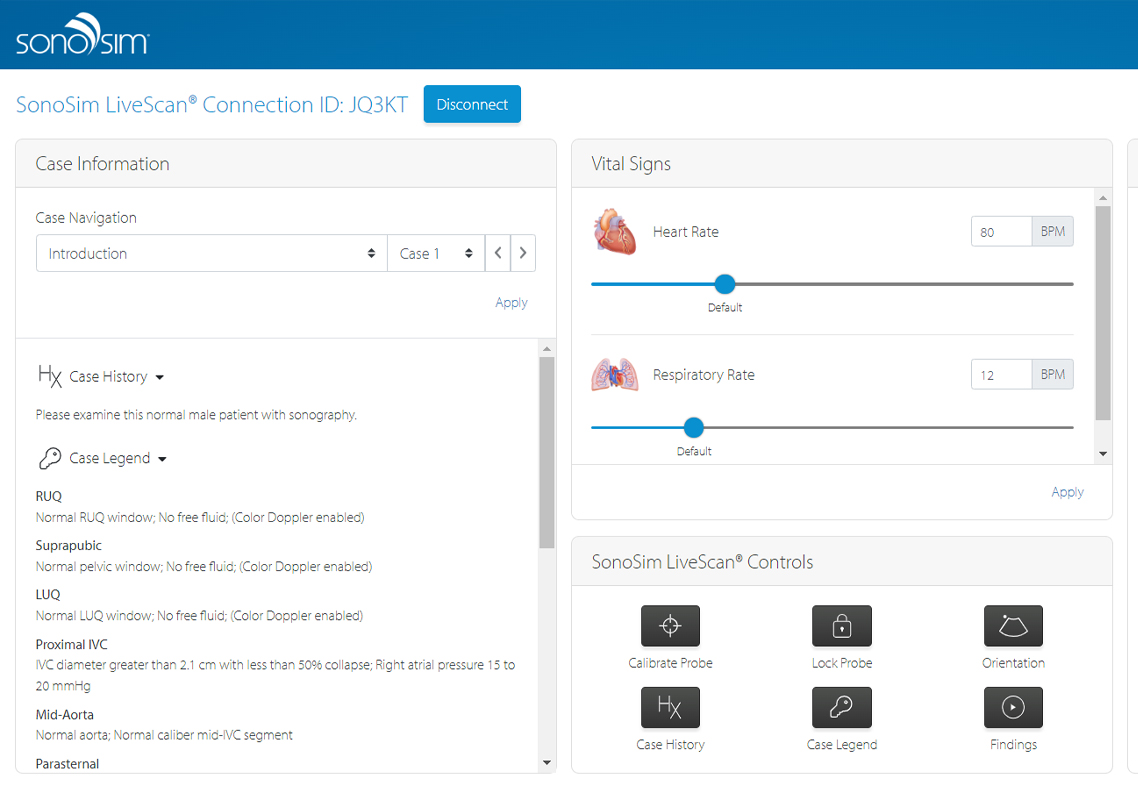Click the Case Information scrollbar up arrow
This screenshot has width=1138, height=786.
[x=547, y=349]
